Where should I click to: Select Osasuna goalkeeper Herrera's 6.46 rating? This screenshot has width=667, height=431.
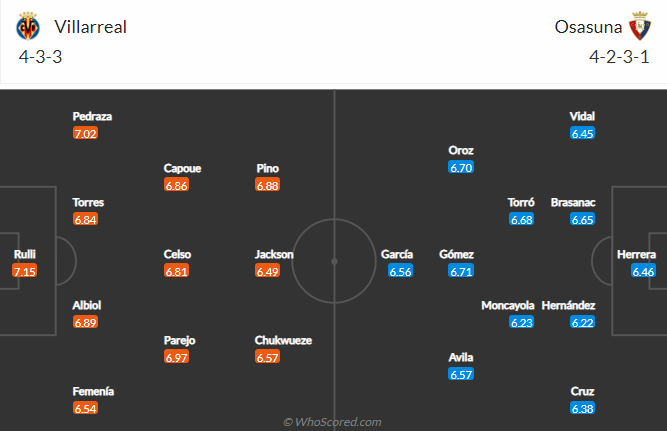tap(643, 272)
